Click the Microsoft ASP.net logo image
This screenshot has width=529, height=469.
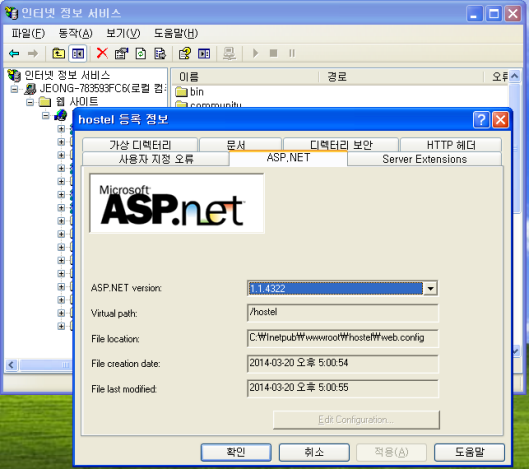click(x=177, y=203)
